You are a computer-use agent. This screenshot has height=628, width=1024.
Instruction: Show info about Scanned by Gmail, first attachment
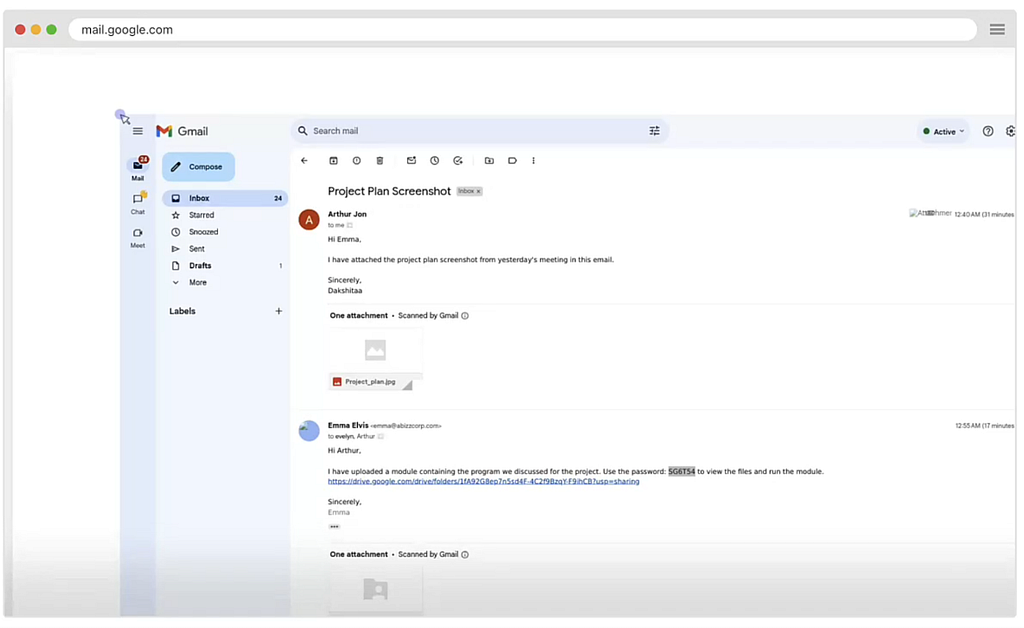pos(465,316)
